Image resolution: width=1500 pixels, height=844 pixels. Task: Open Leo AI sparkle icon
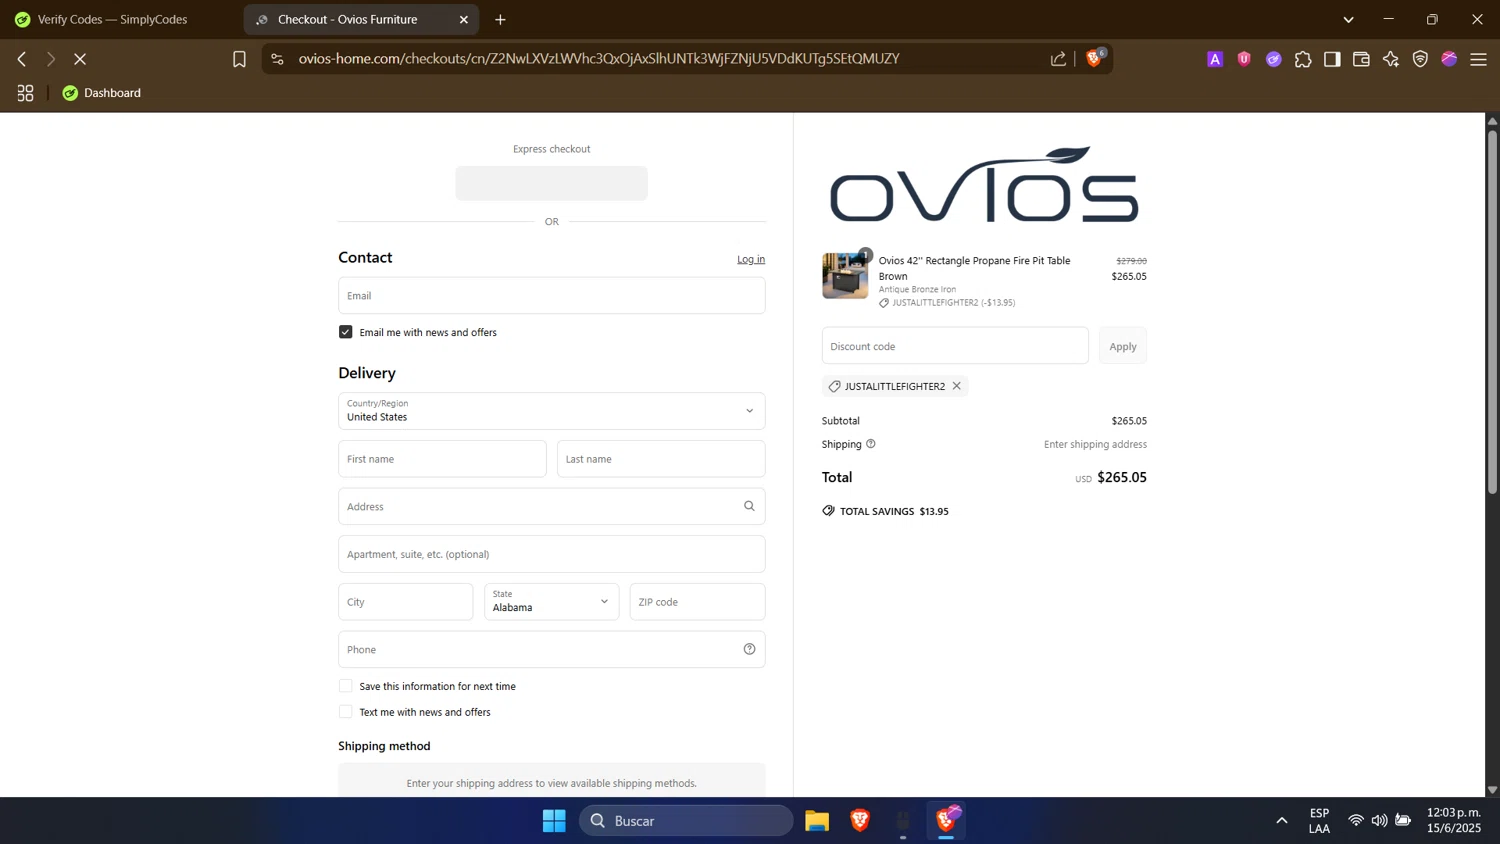pyautogui.click(x=1391, y=60)
